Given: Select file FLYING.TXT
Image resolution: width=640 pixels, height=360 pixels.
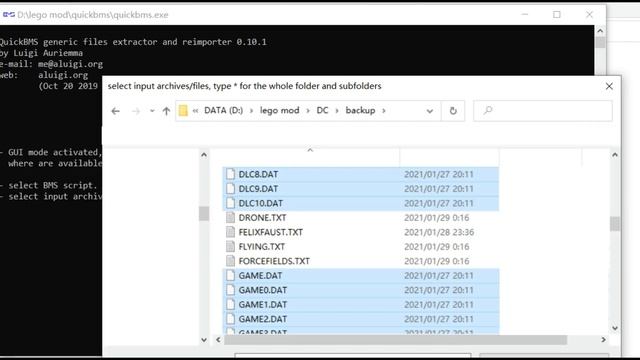Looking at the screenshot, I should tap(360, 247).
